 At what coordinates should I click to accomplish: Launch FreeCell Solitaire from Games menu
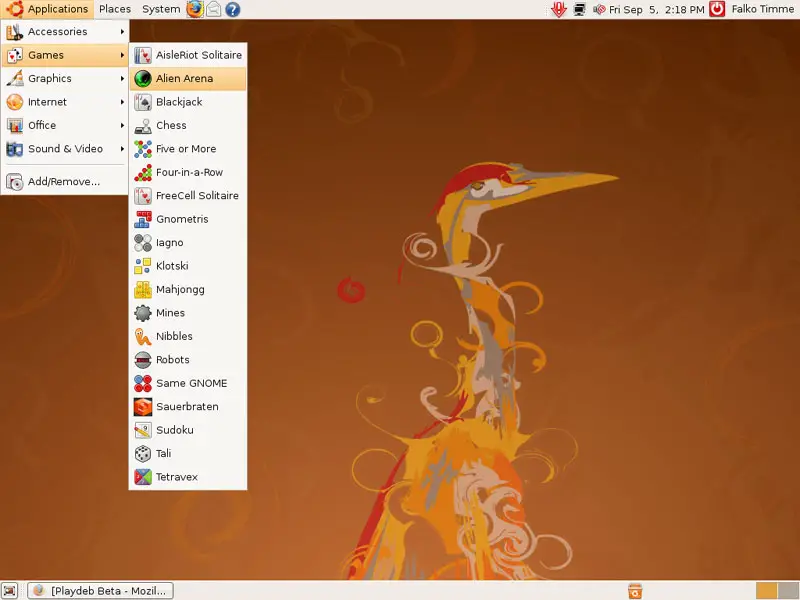tap(188, 196)
